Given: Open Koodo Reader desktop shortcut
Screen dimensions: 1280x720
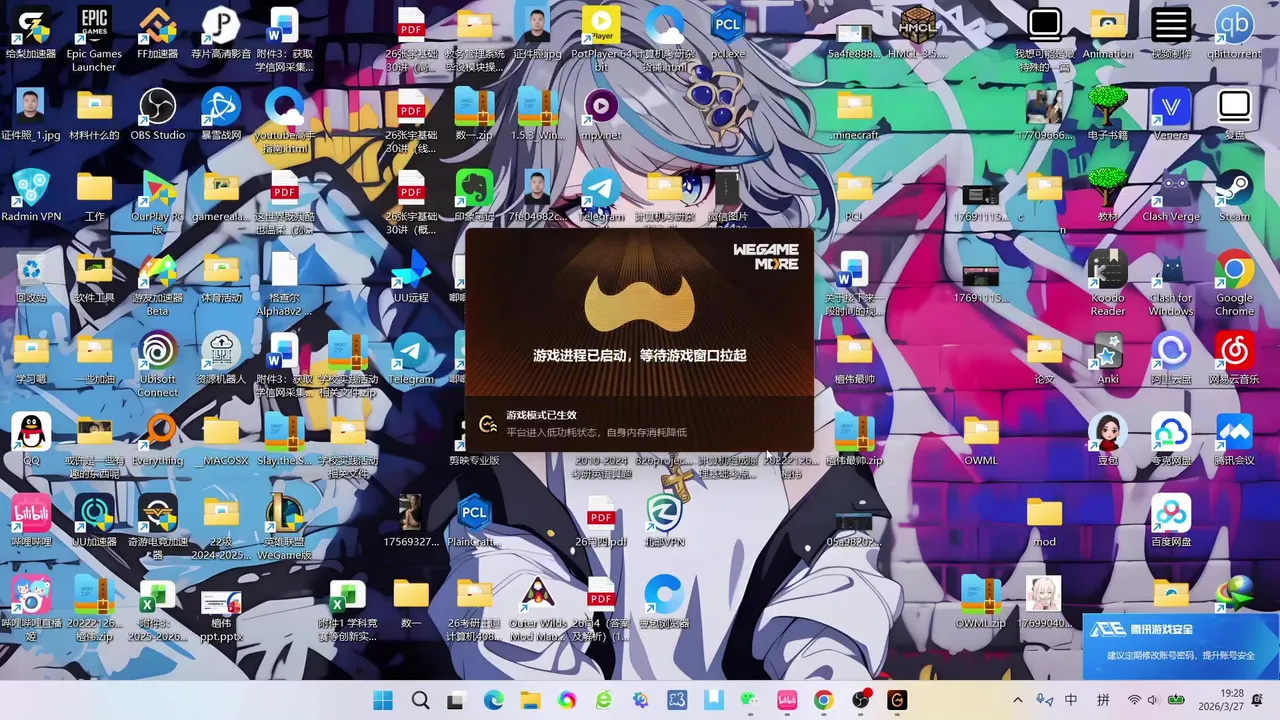Looking at the screenshot, I should (1108, 283).
